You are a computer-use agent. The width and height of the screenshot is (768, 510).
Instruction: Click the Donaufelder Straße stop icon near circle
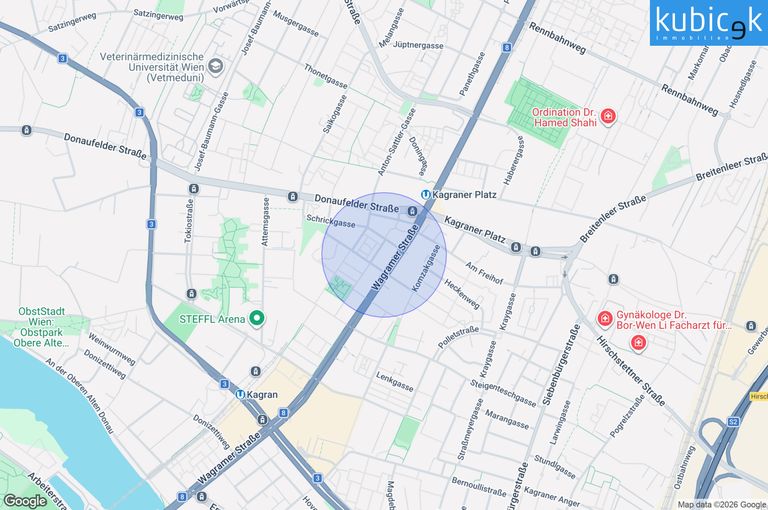pyautogui.click(x=412, y=211)
